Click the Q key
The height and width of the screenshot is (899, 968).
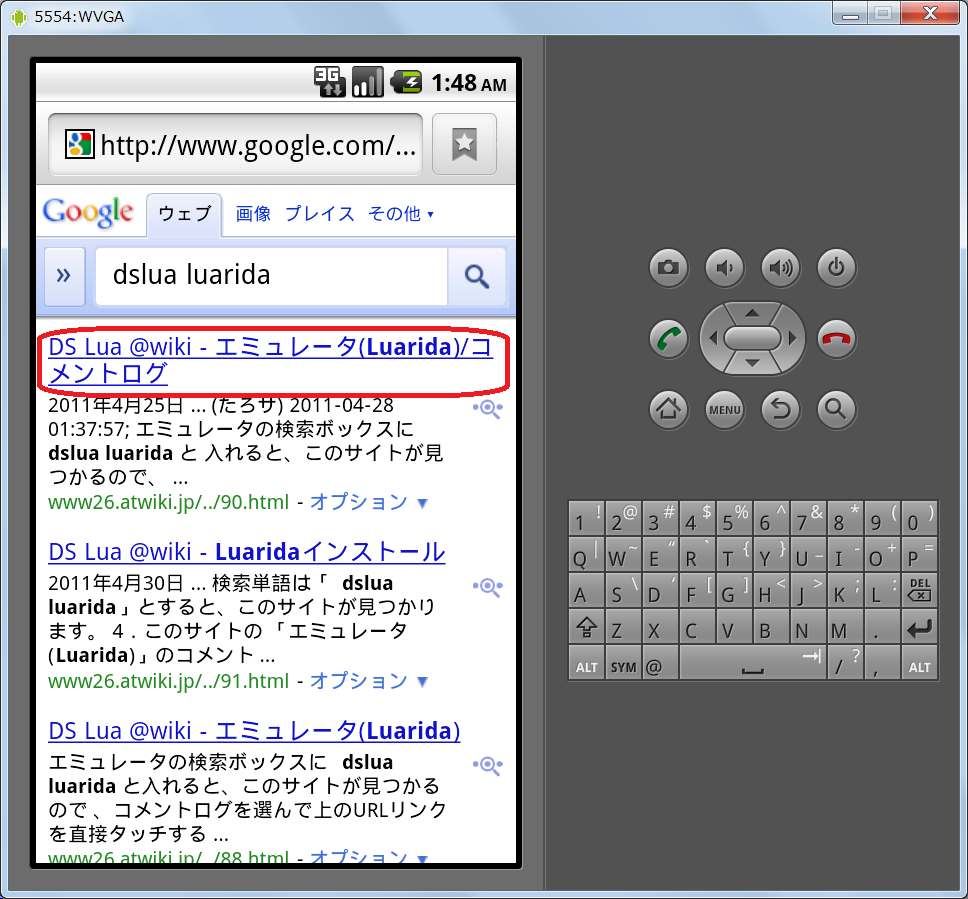tap(586, 556)
